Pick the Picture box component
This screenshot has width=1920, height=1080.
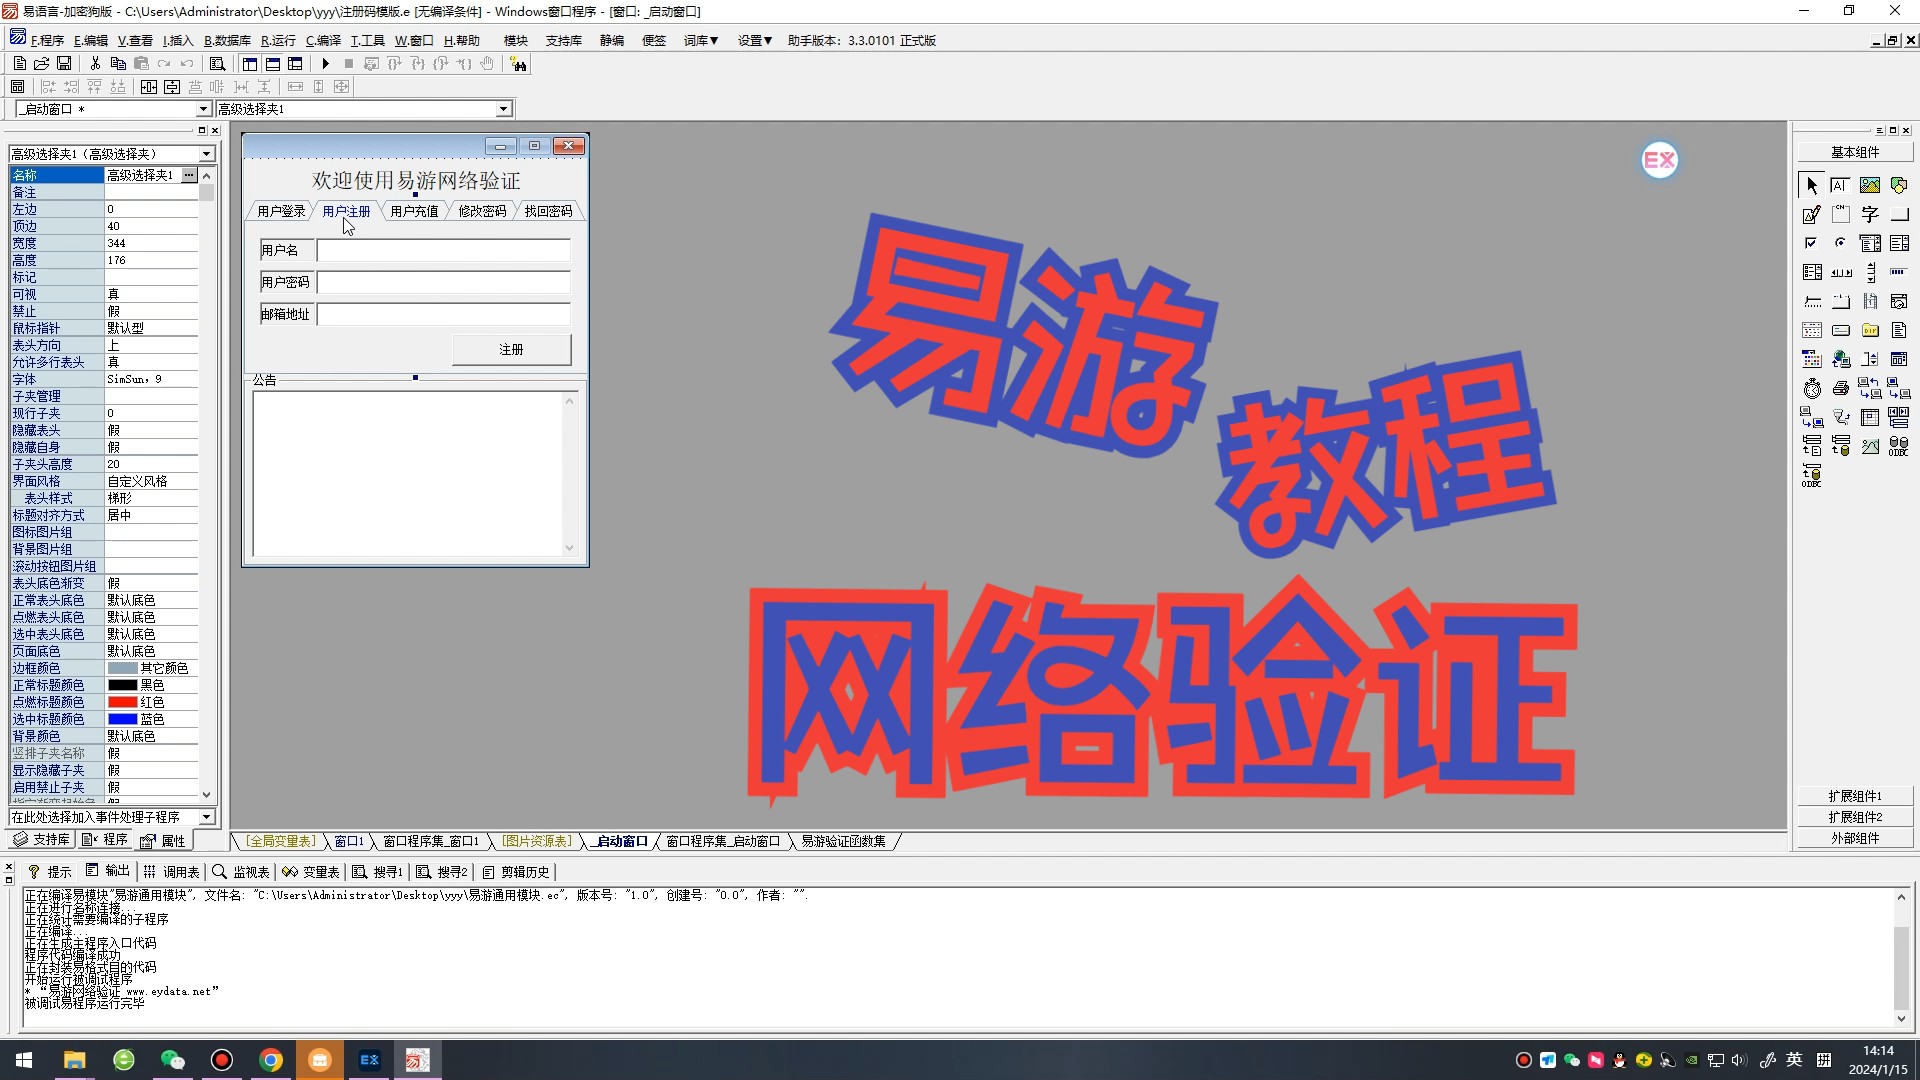[1869, 185]
